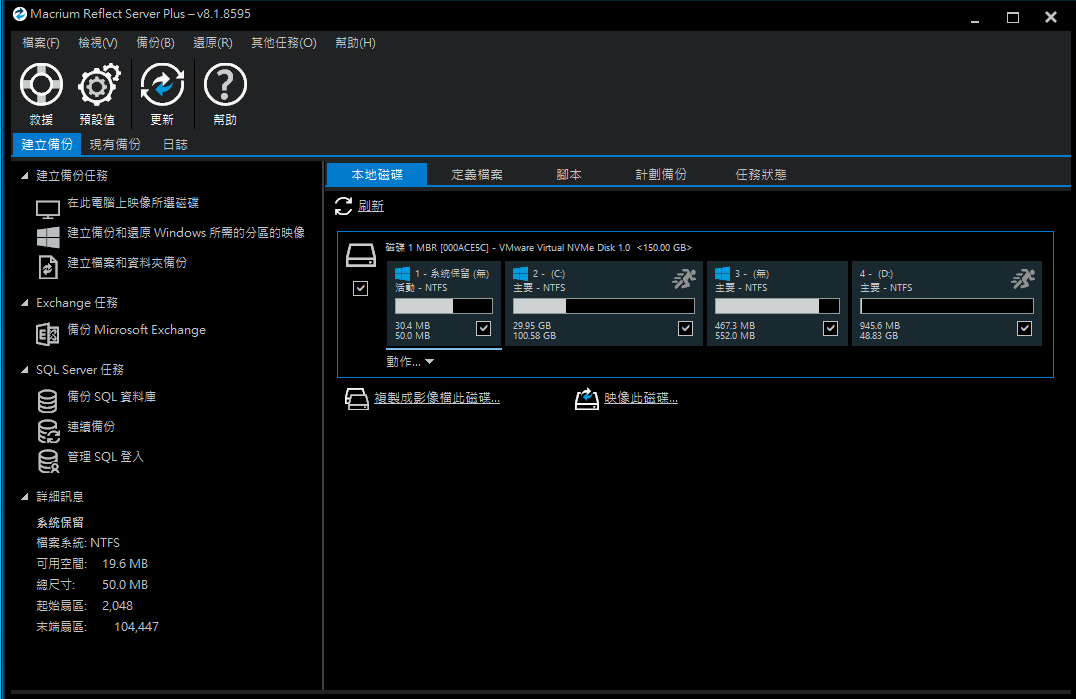1076x699 pixels.
Task: Open the 還原(R) menu
Action: coord(213,43)
